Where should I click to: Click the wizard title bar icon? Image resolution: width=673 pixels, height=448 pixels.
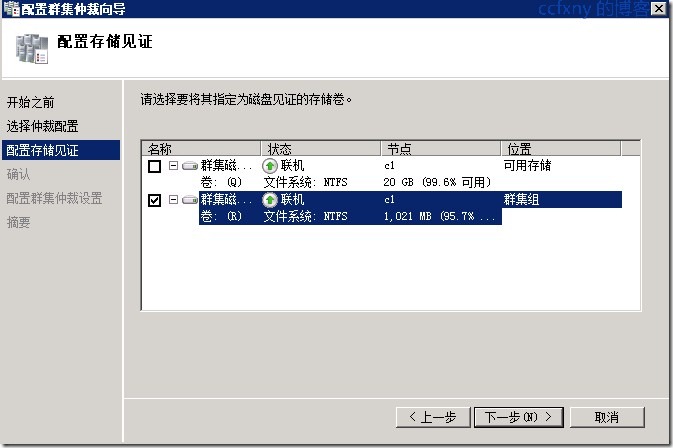pyautogui.click(x=11, y=8)
